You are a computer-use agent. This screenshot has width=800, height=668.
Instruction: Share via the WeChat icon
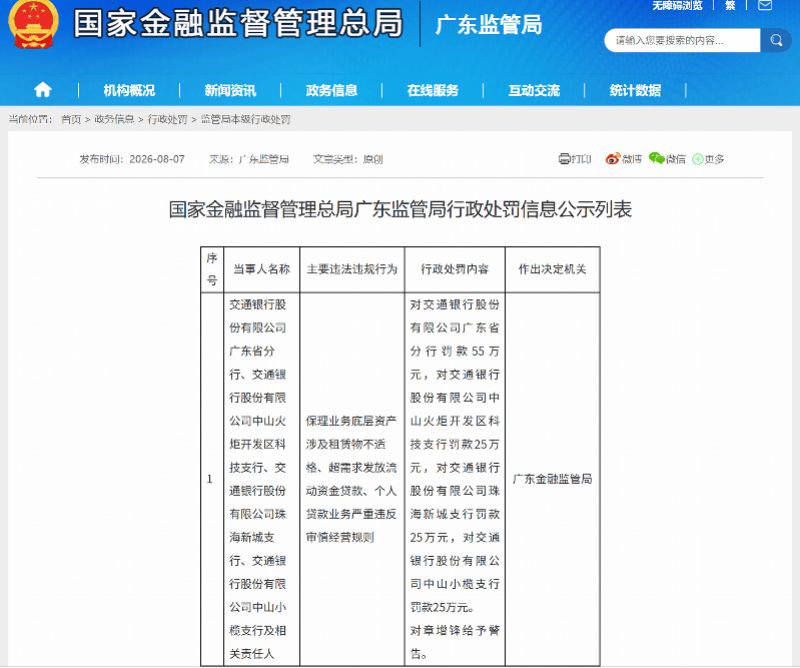(656, 158)
